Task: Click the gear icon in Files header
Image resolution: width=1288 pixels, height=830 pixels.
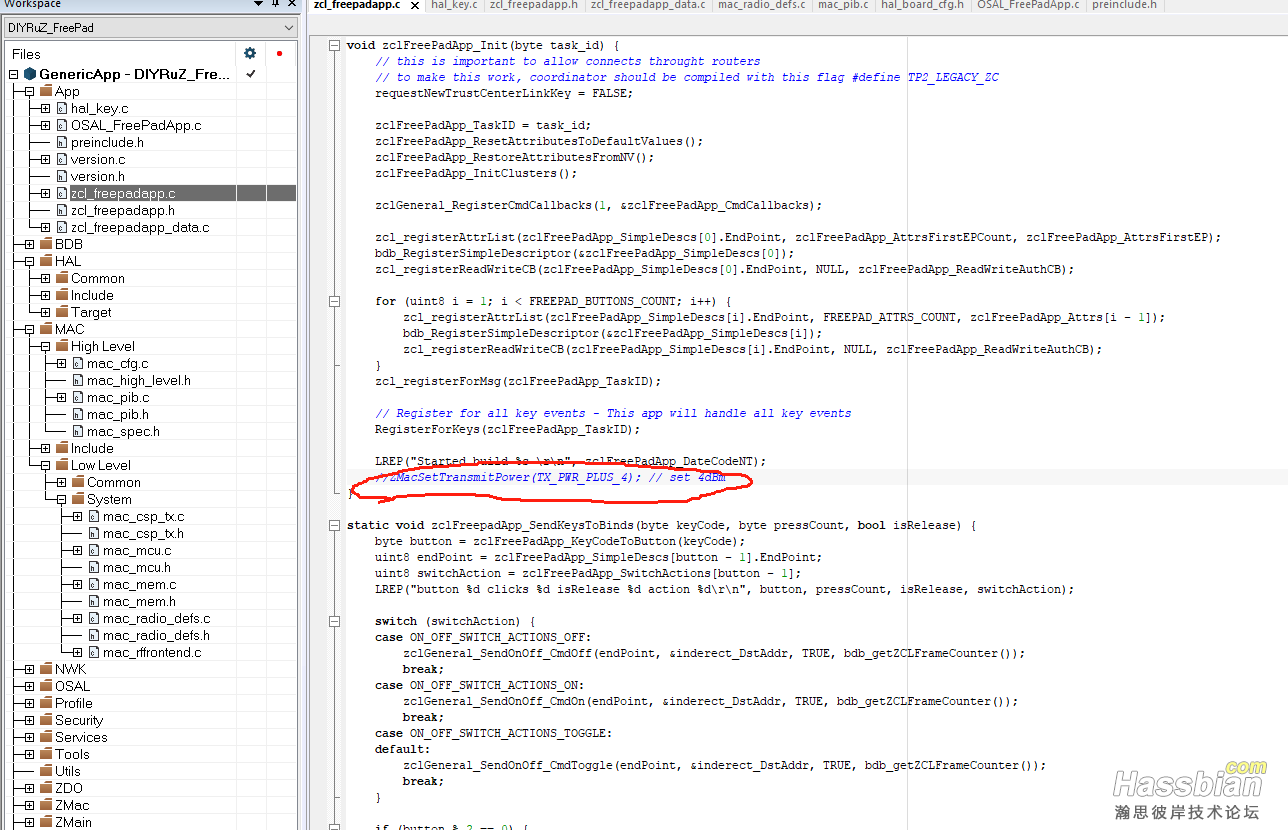Action: tap(250, 54)
